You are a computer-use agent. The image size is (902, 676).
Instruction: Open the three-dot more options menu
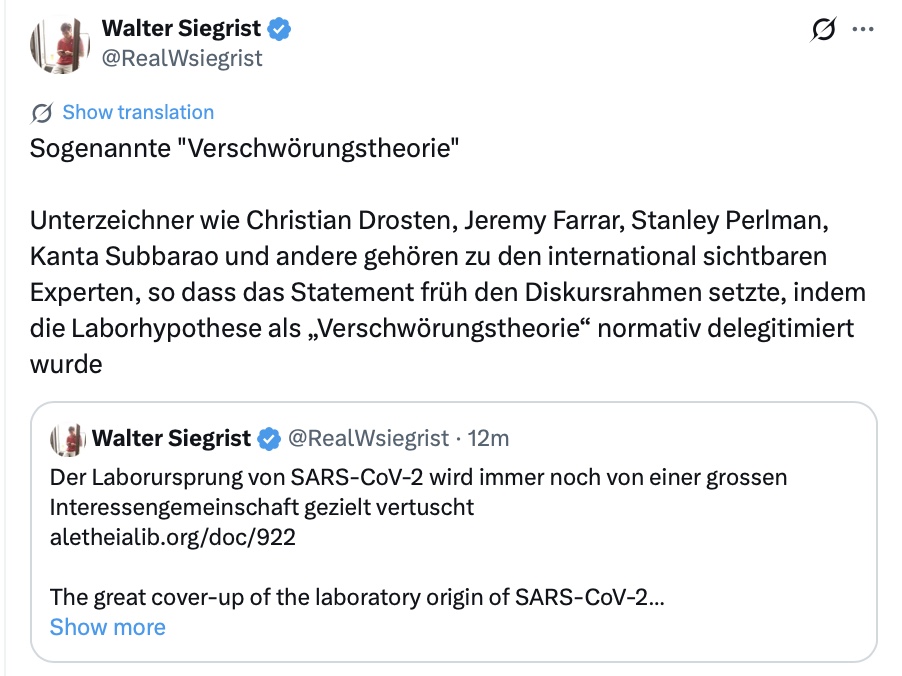863,30
